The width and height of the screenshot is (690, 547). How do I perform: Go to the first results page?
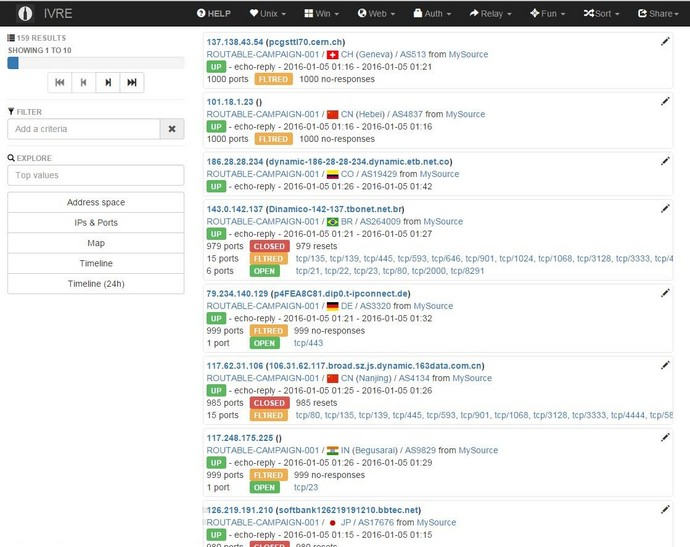[x=60, y=82]
